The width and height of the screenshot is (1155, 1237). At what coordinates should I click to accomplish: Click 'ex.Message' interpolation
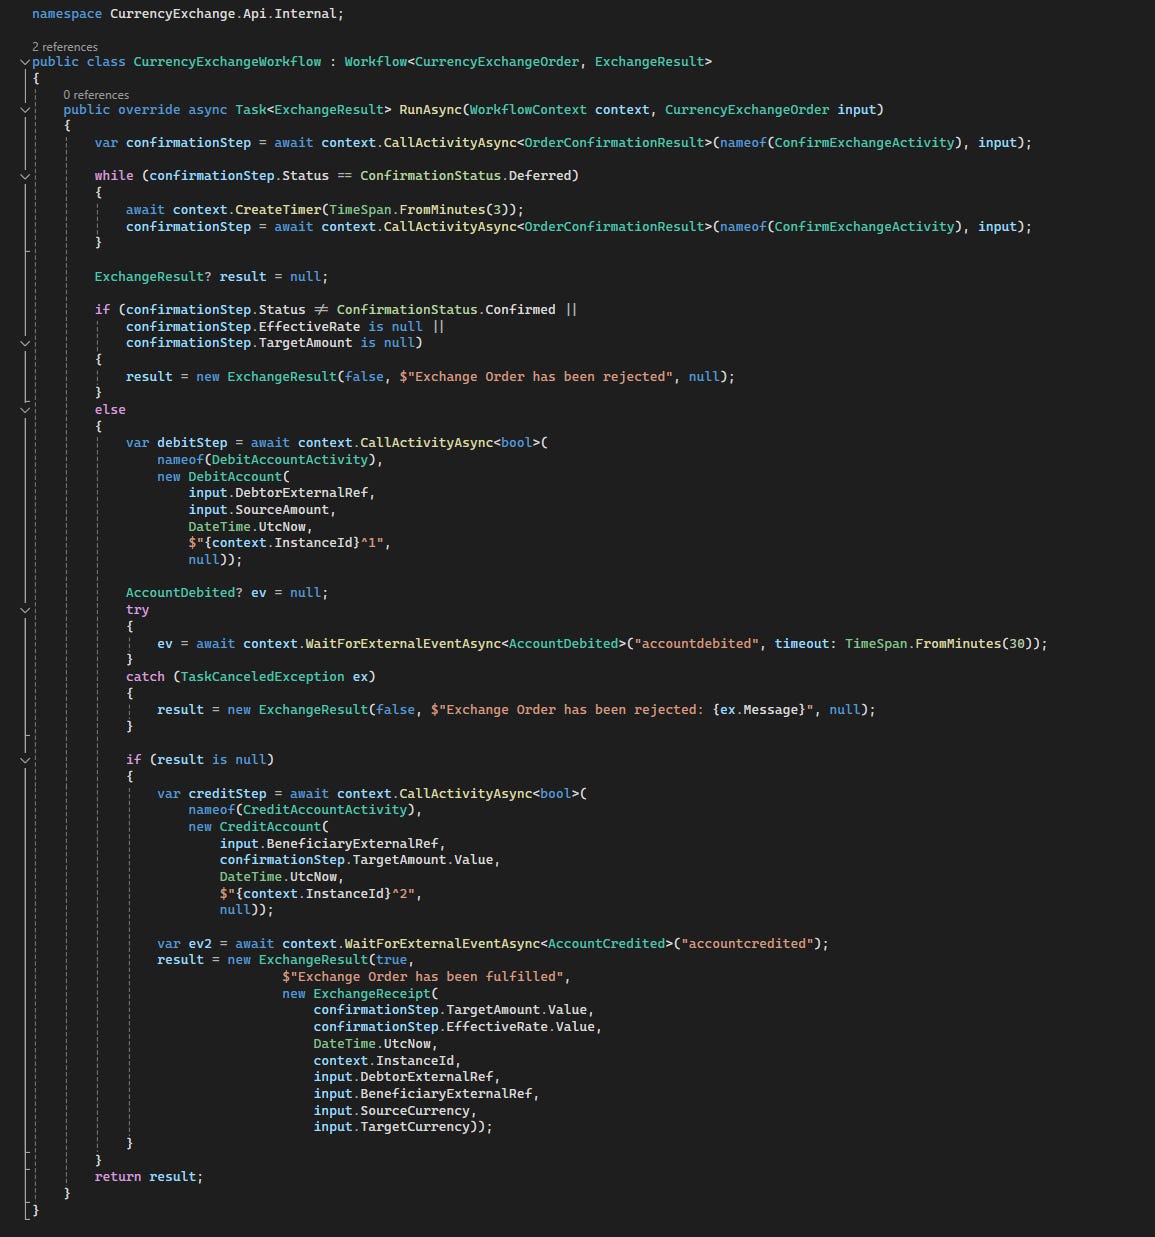click(759, 710)
